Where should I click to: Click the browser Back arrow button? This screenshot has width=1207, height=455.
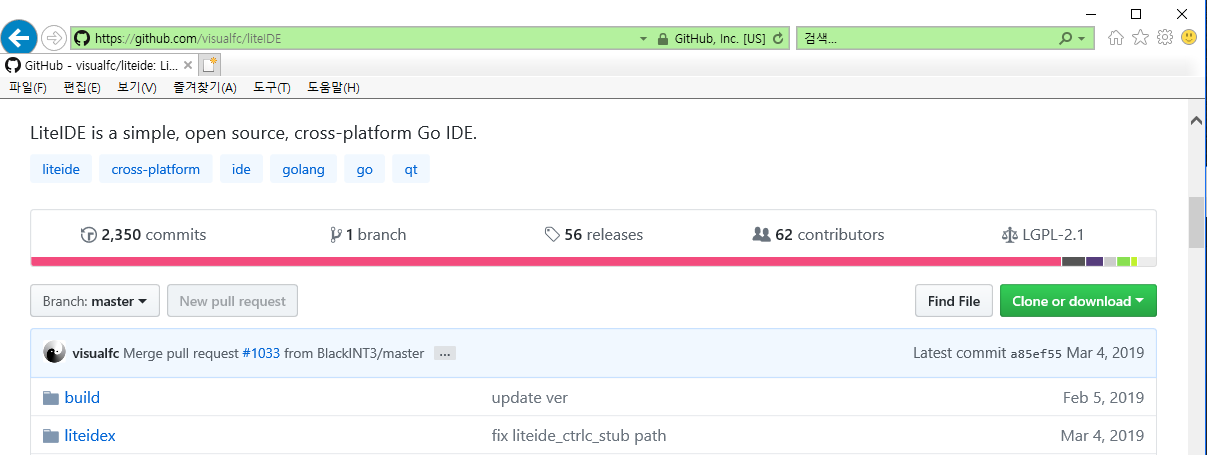click(19, 38)
